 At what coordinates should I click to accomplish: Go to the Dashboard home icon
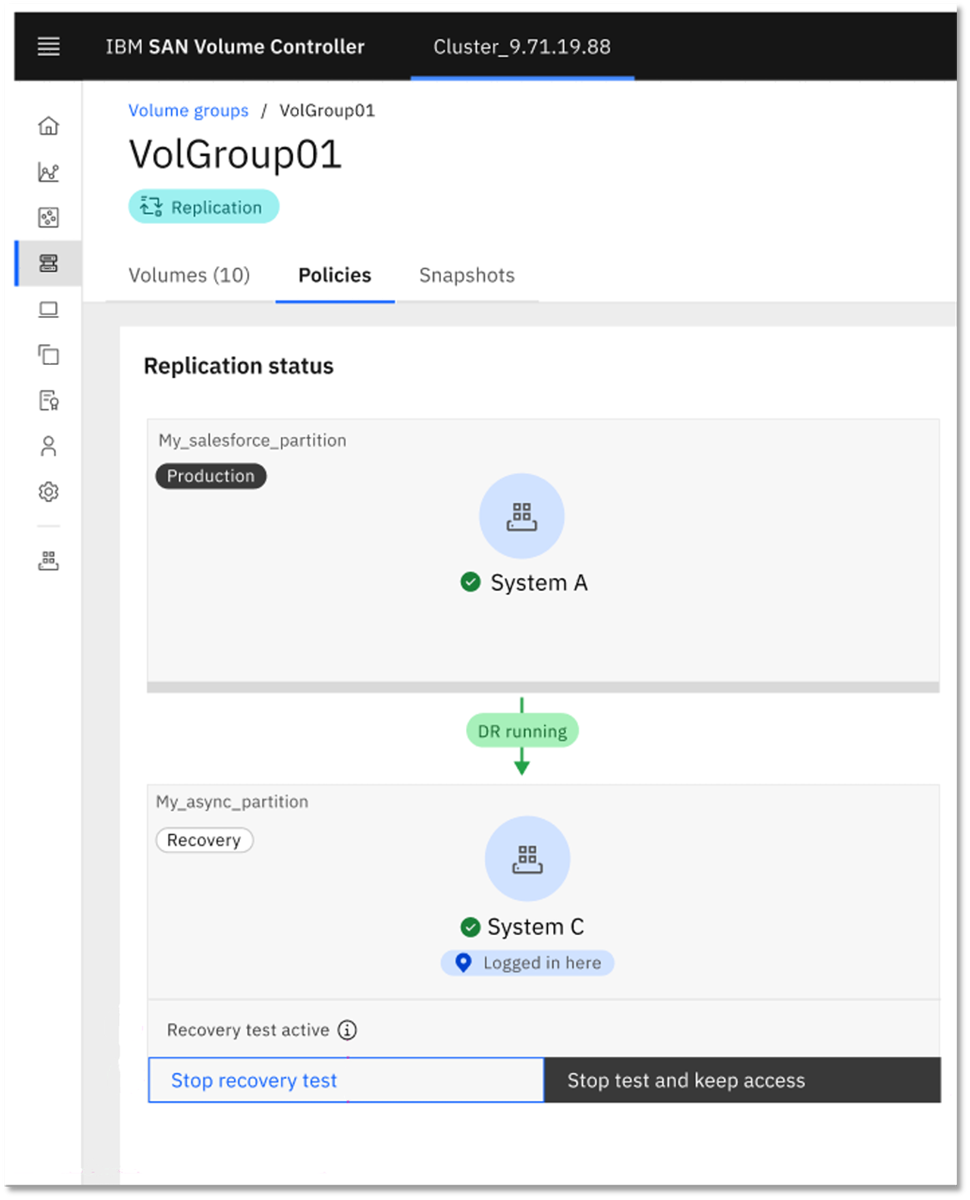coord(47,125)
